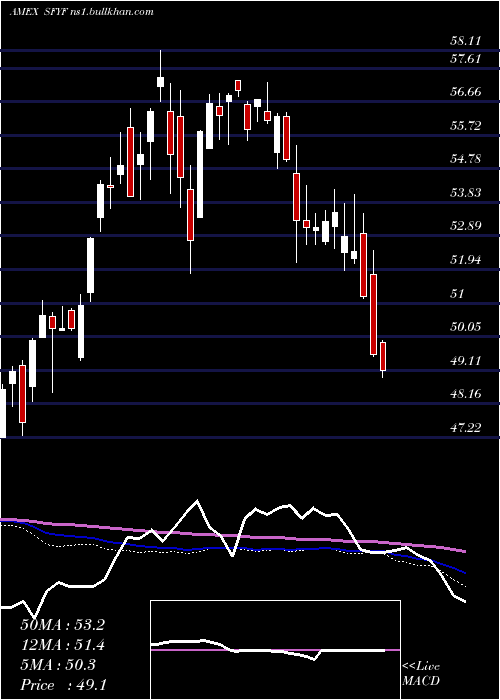The height and width of the screenshot is (700, 500).
Task: Click the 50MA : 53.2 readout
Action: (62, 625)
